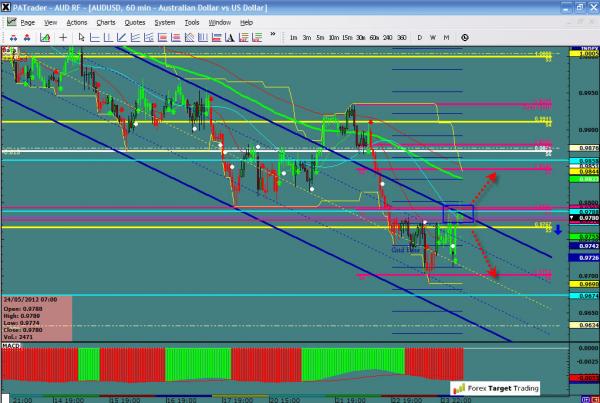Switch chart to 15m timeframe
Screen dimensions: 600x403
[x=345, y=37]
